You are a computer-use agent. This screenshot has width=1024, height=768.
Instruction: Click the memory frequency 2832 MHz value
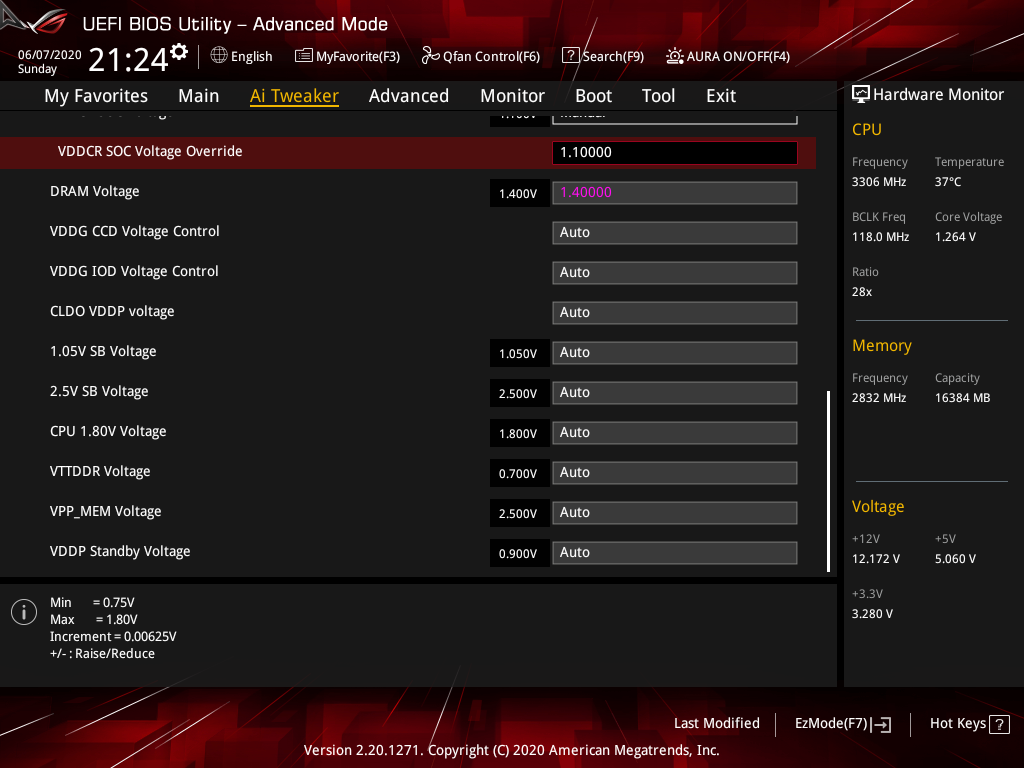(x=878, y=398)
